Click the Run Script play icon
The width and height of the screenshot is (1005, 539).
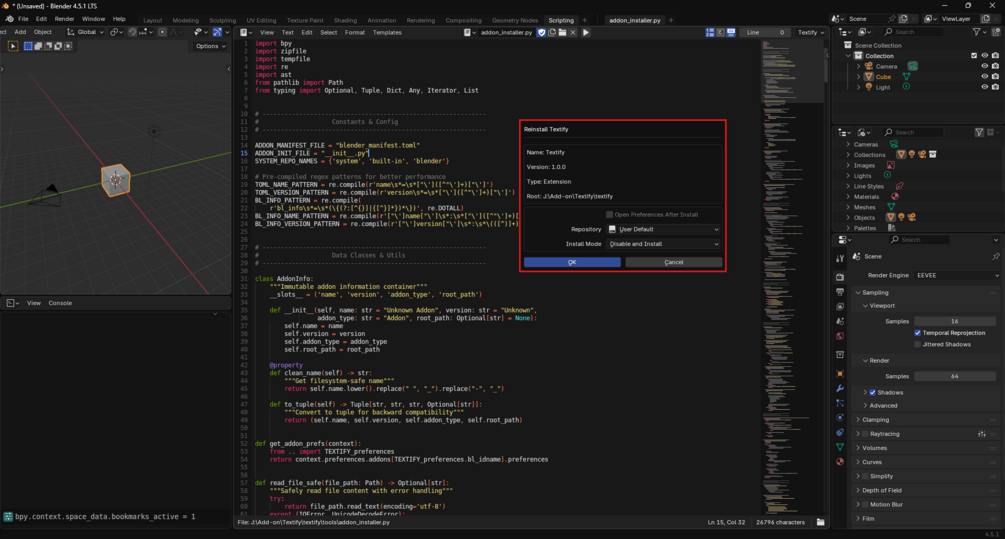(x=585, y=32)
